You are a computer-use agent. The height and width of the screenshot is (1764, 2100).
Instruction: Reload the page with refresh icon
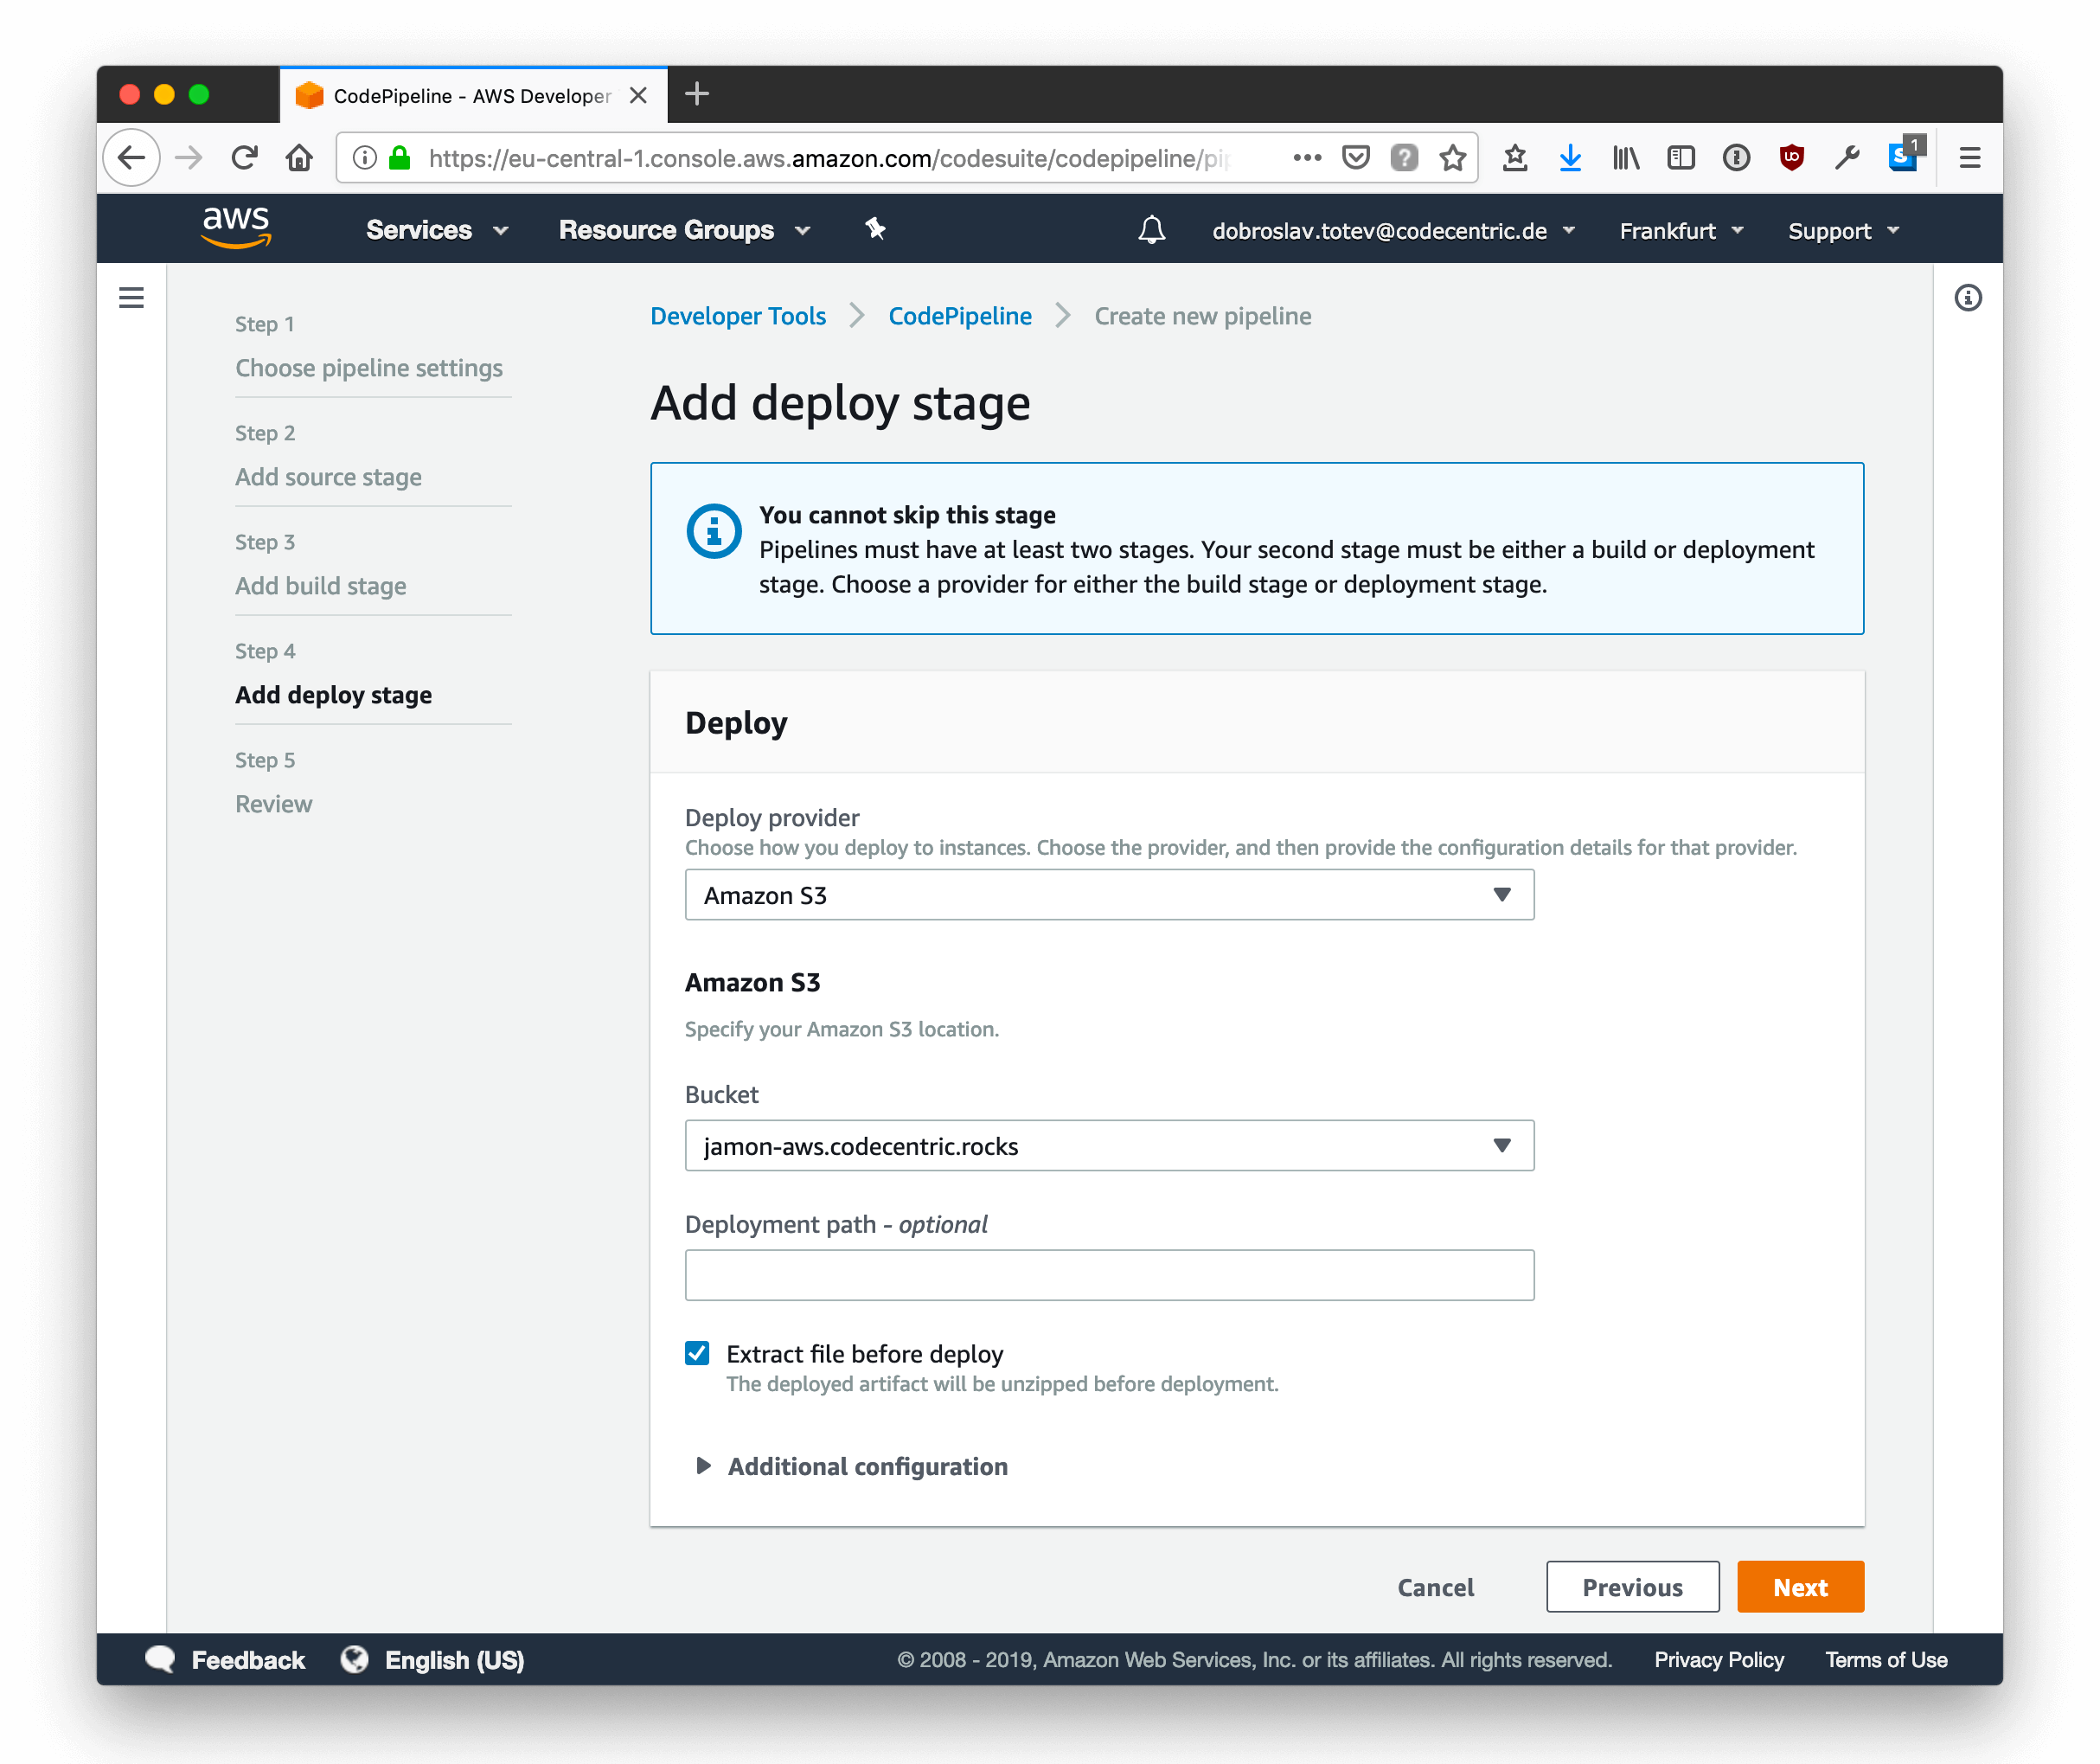244,157
